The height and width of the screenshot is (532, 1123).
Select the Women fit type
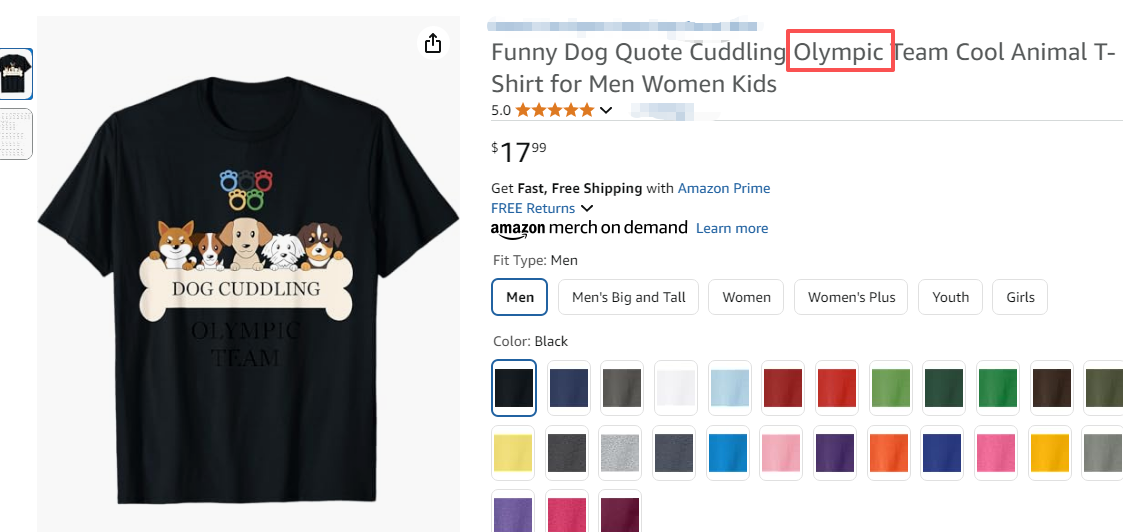tap(747, 297)
